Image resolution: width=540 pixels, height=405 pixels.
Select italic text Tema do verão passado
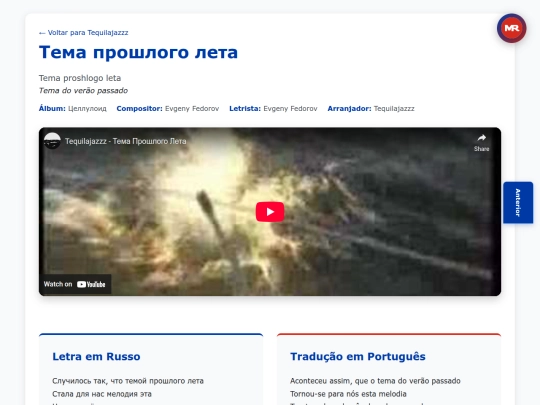point(83,91)
